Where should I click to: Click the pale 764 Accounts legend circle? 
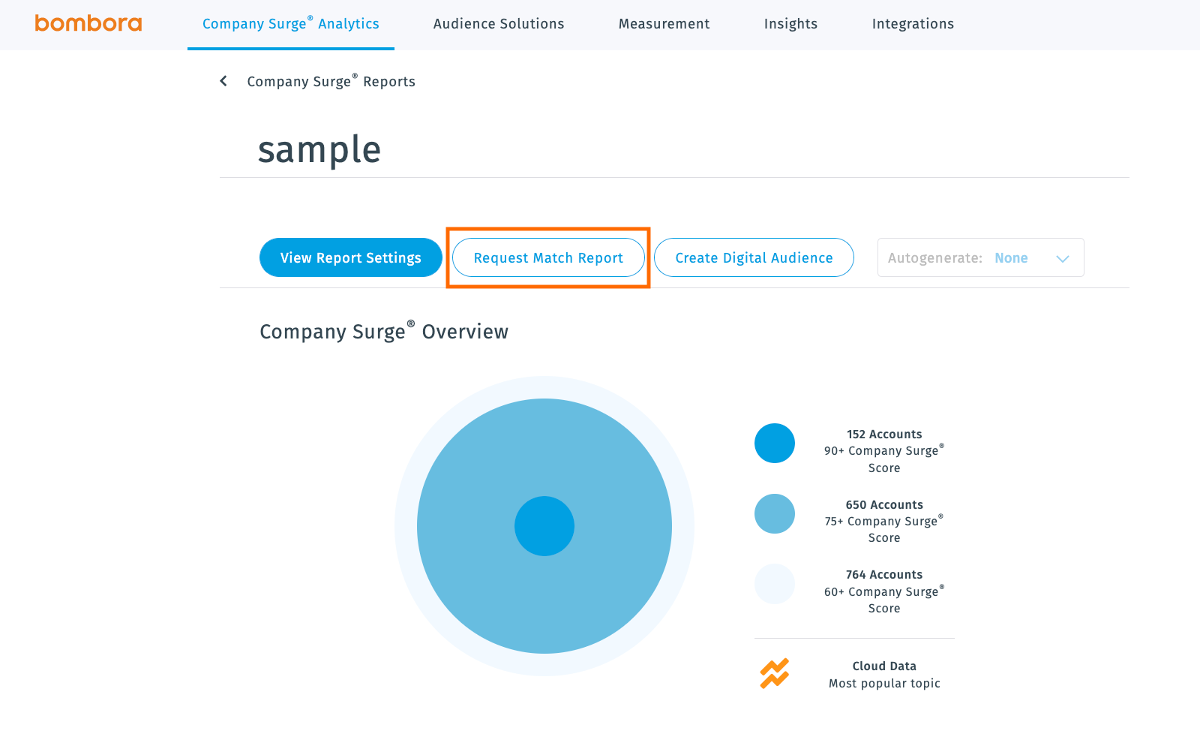coord(774,583)
